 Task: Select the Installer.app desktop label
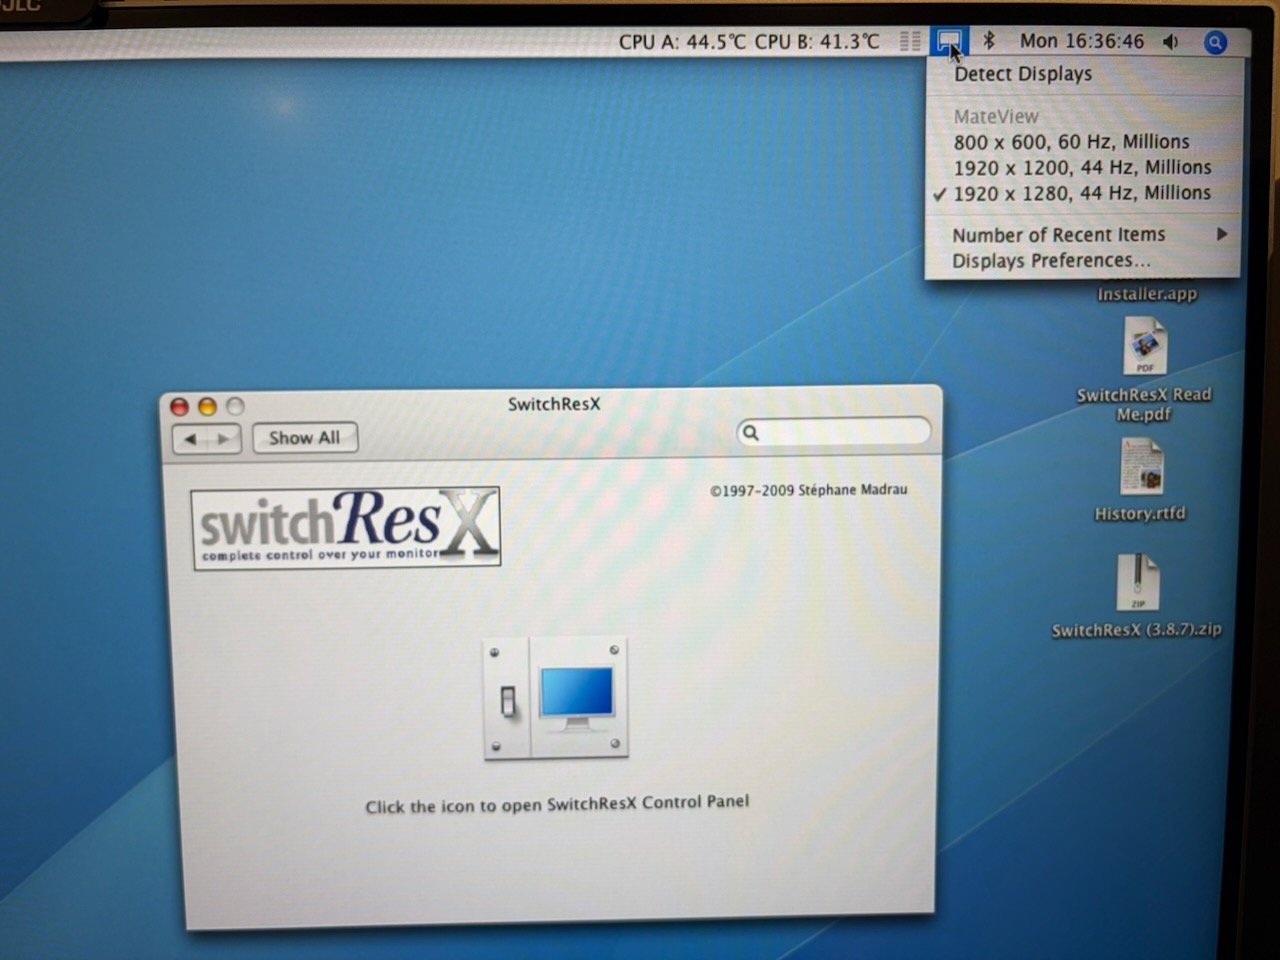[x=1146, y=294]
